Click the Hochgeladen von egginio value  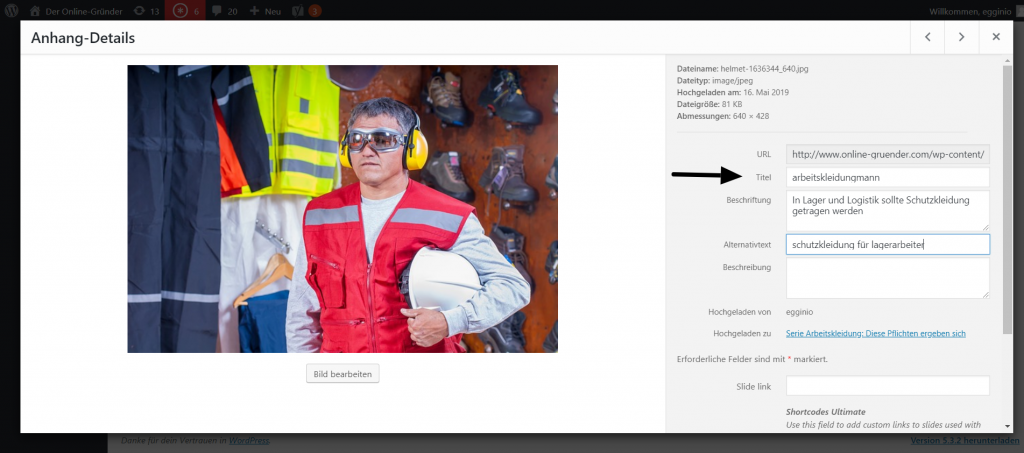click(799, 312)
